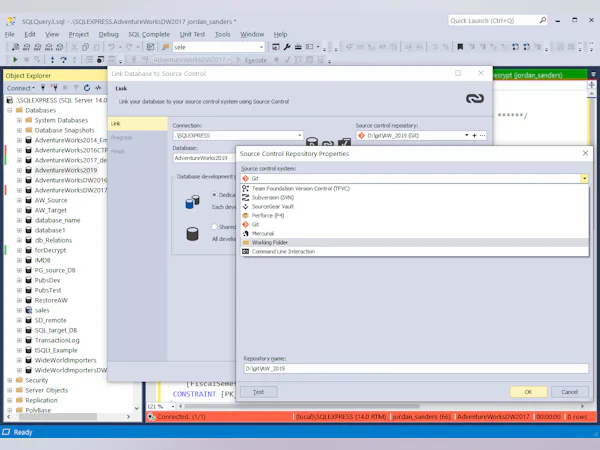This screenshot has height=450, width=600.
Task: Click the Refresh icon in Object Explorer
Action: click(x=87, y=88)
